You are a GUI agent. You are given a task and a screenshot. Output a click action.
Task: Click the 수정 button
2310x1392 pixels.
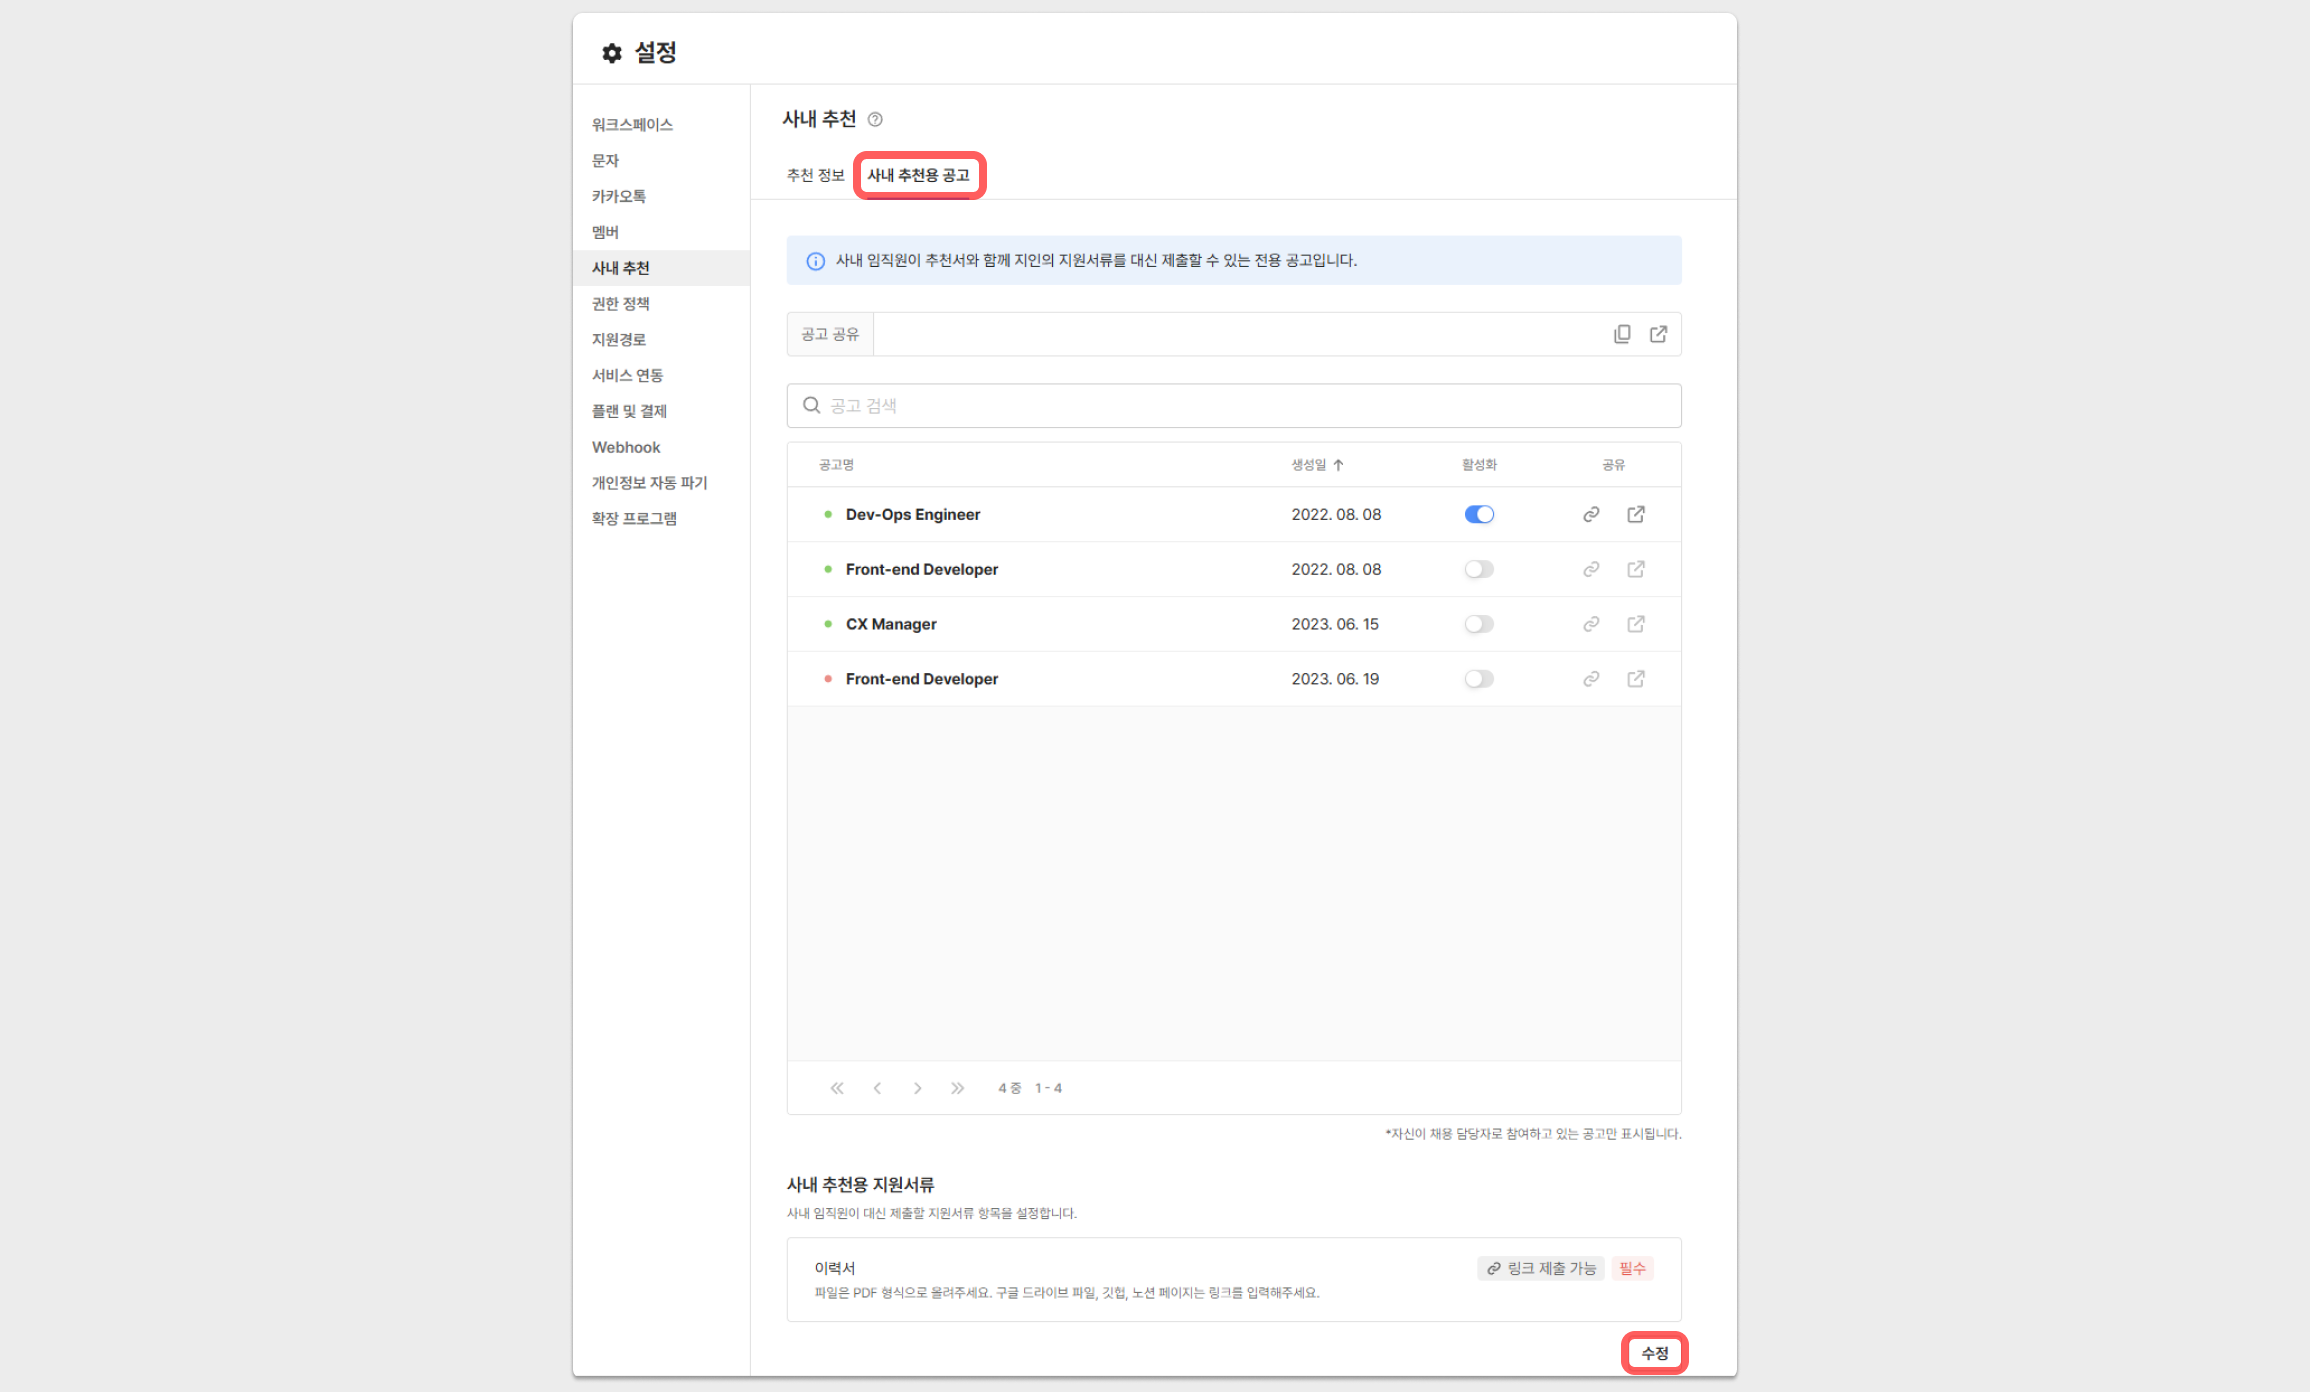pos(1654,1353)
